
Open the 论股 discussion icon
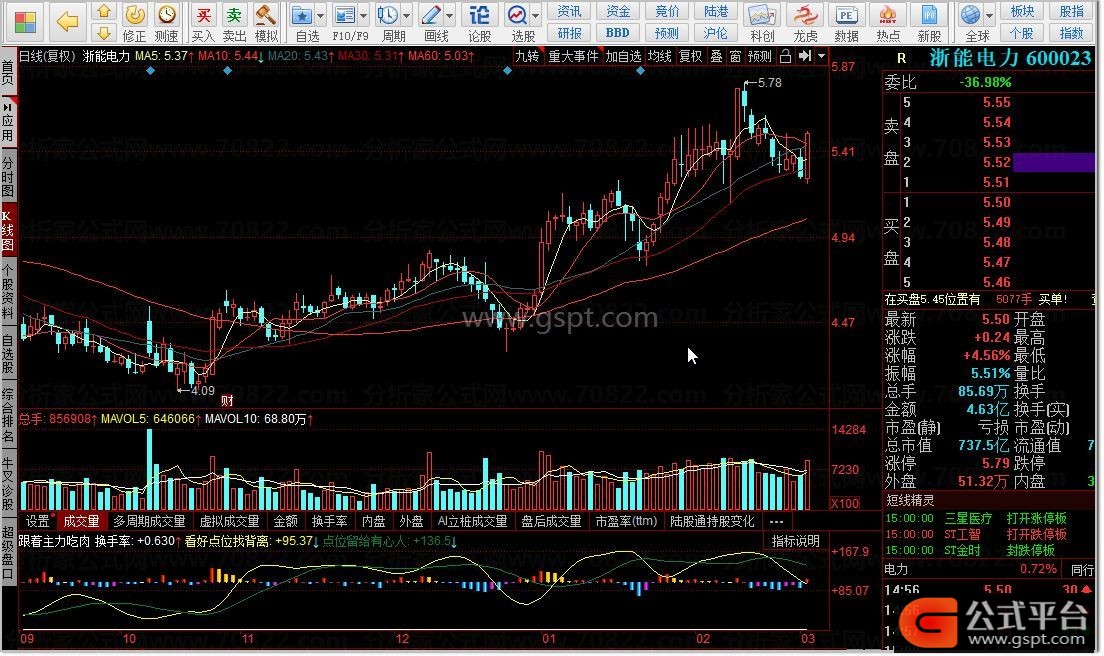pyautogui.click(x=479, y=23)
